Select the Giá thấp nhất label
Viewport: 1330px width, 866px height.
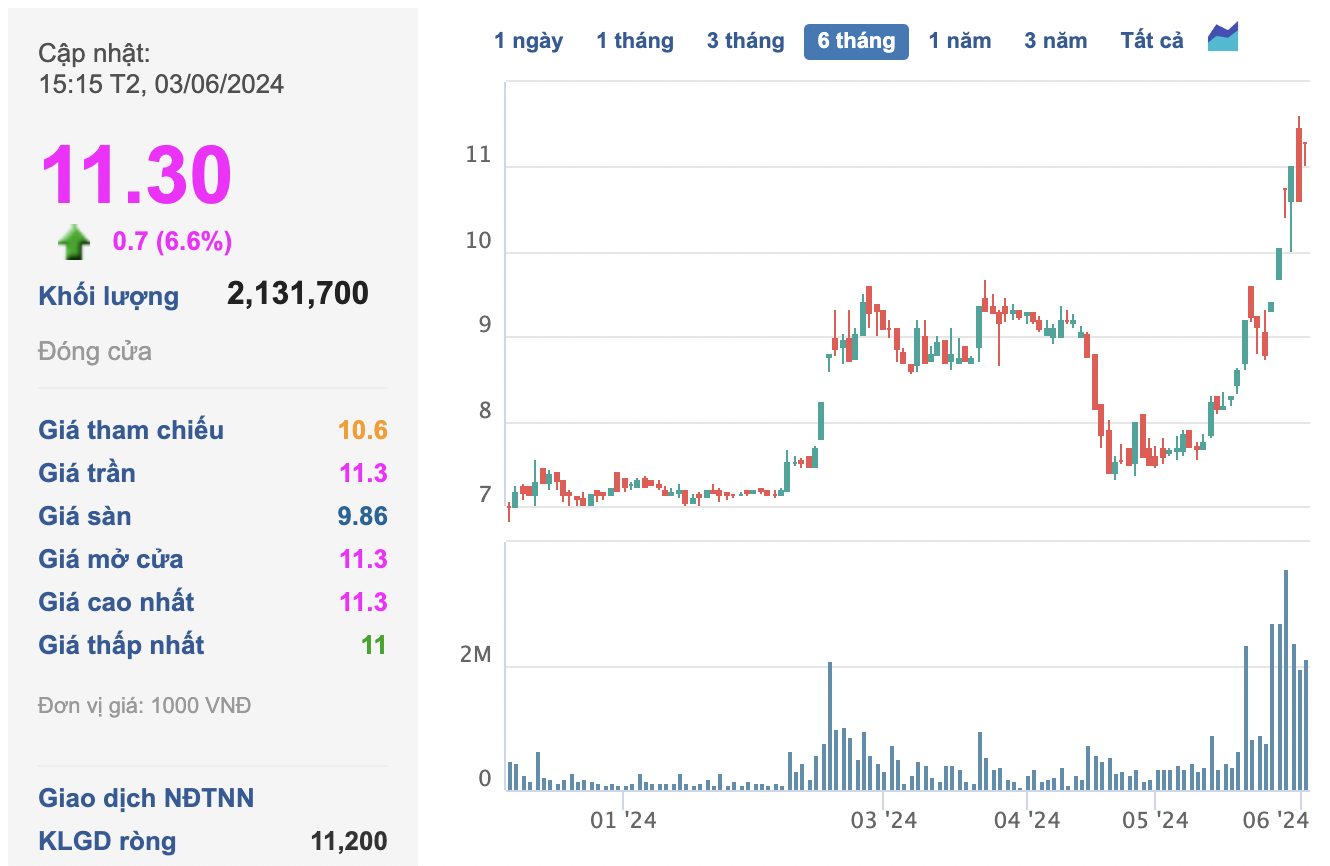point(121,645)
